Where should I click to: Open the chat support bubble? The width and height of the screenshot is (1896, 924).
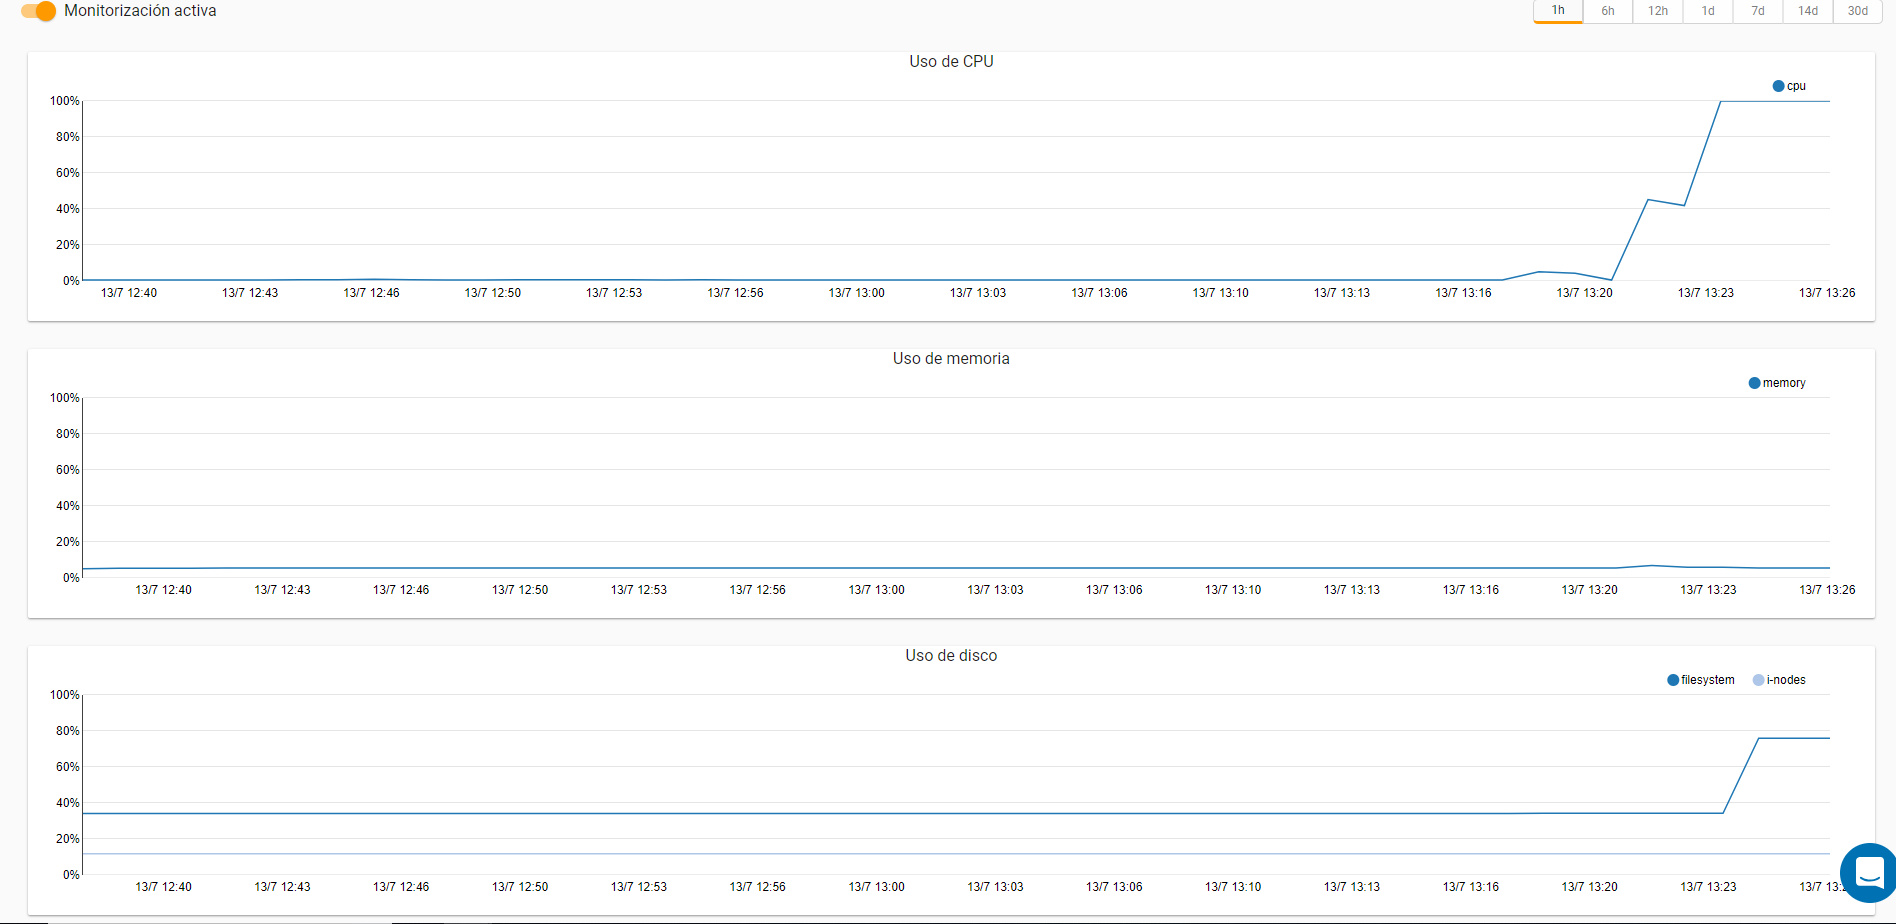(1868, 872)
